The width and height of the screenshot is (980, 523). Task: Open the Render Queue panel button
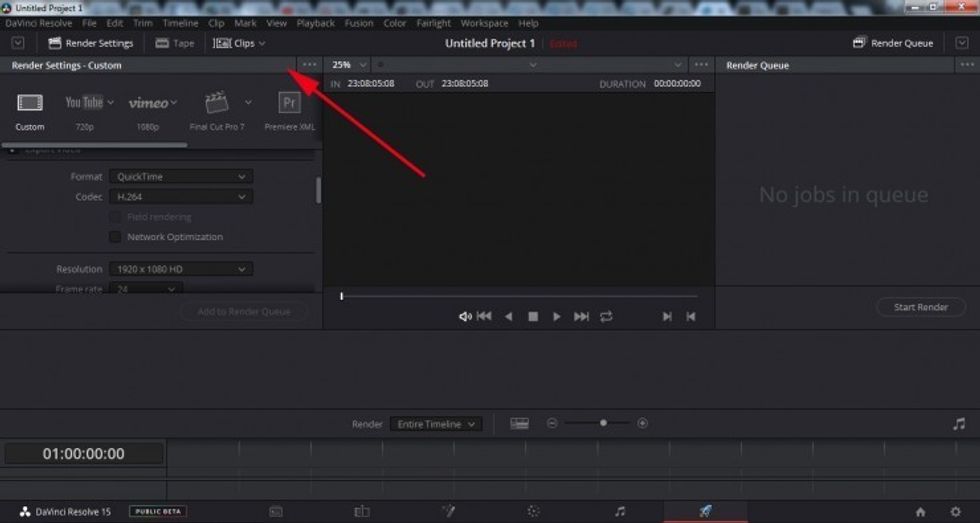coord(894,43)
